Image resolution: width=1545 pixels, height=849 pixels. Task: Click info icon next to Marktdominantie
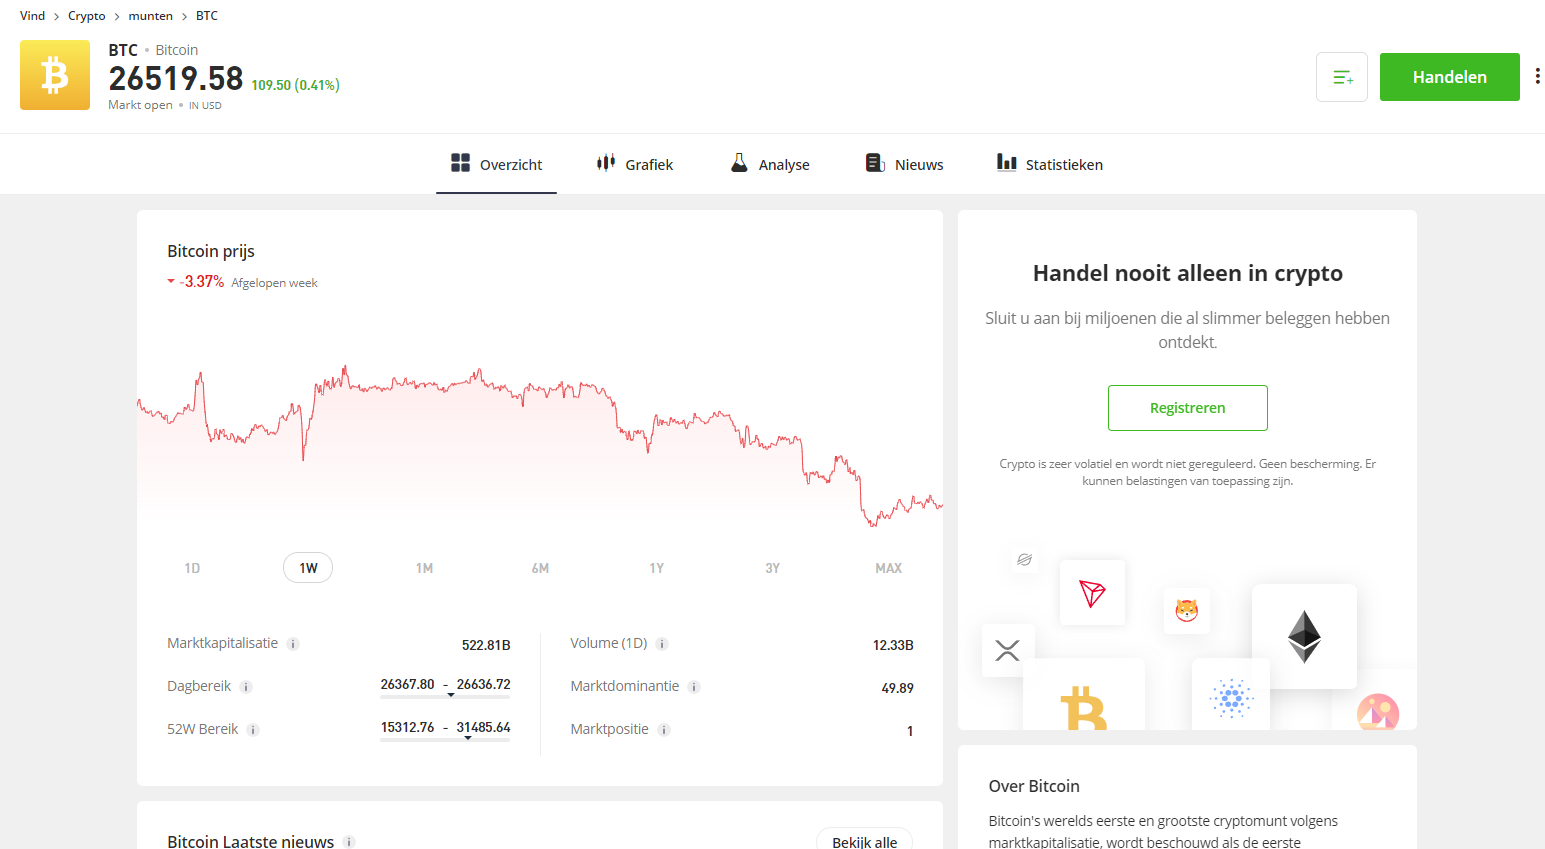694,687
